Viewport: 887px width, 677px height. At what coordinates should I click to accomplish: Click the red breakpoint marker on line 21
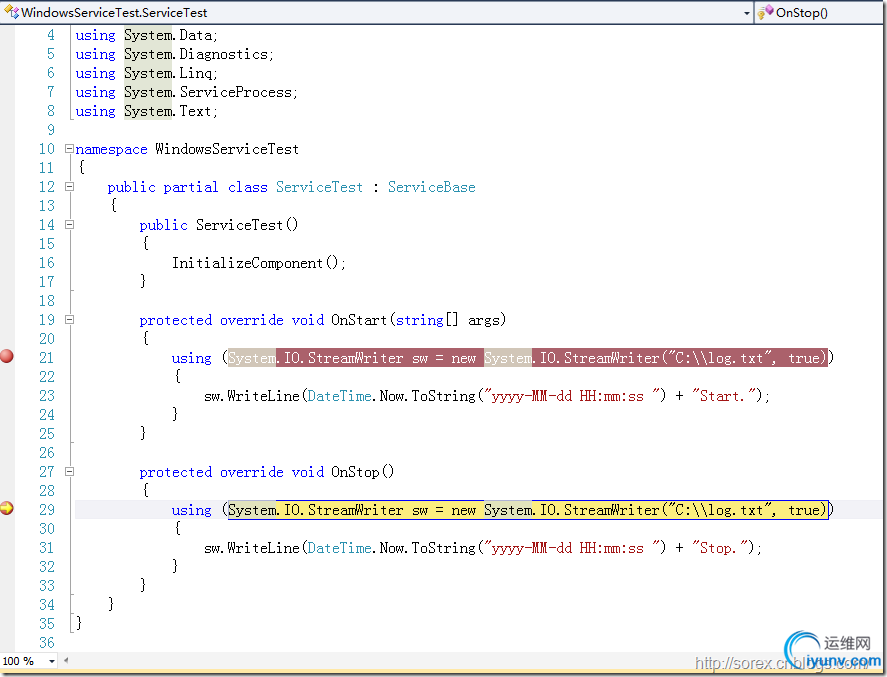pos(7,356)
